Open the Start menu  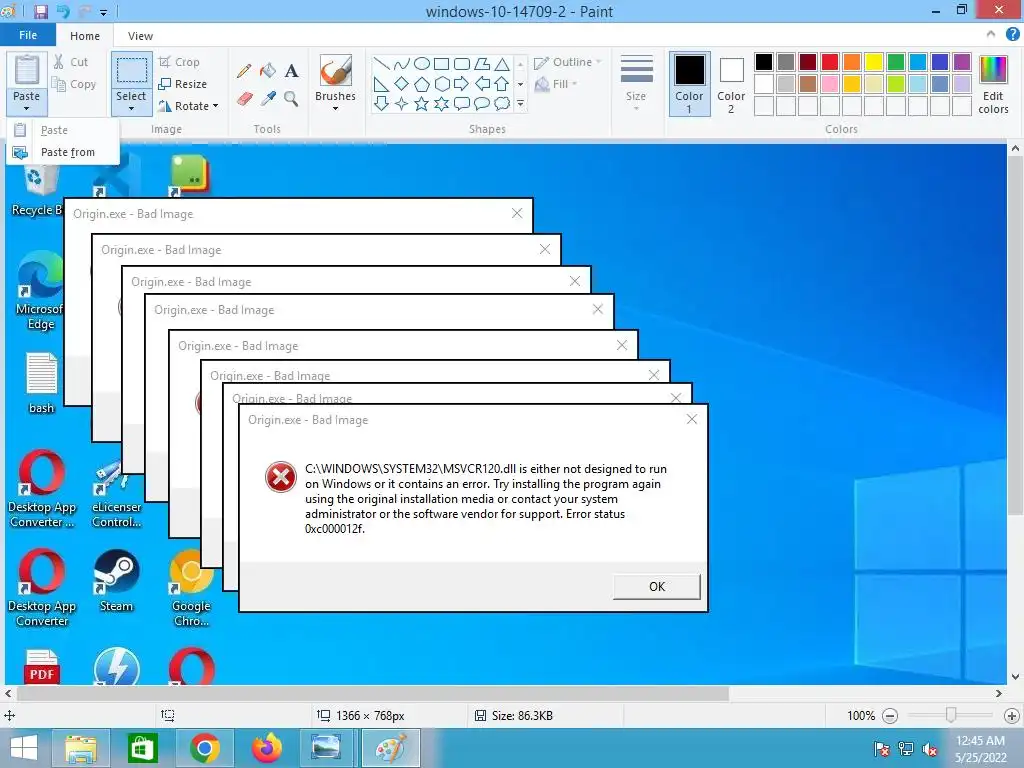click(24, 748)
